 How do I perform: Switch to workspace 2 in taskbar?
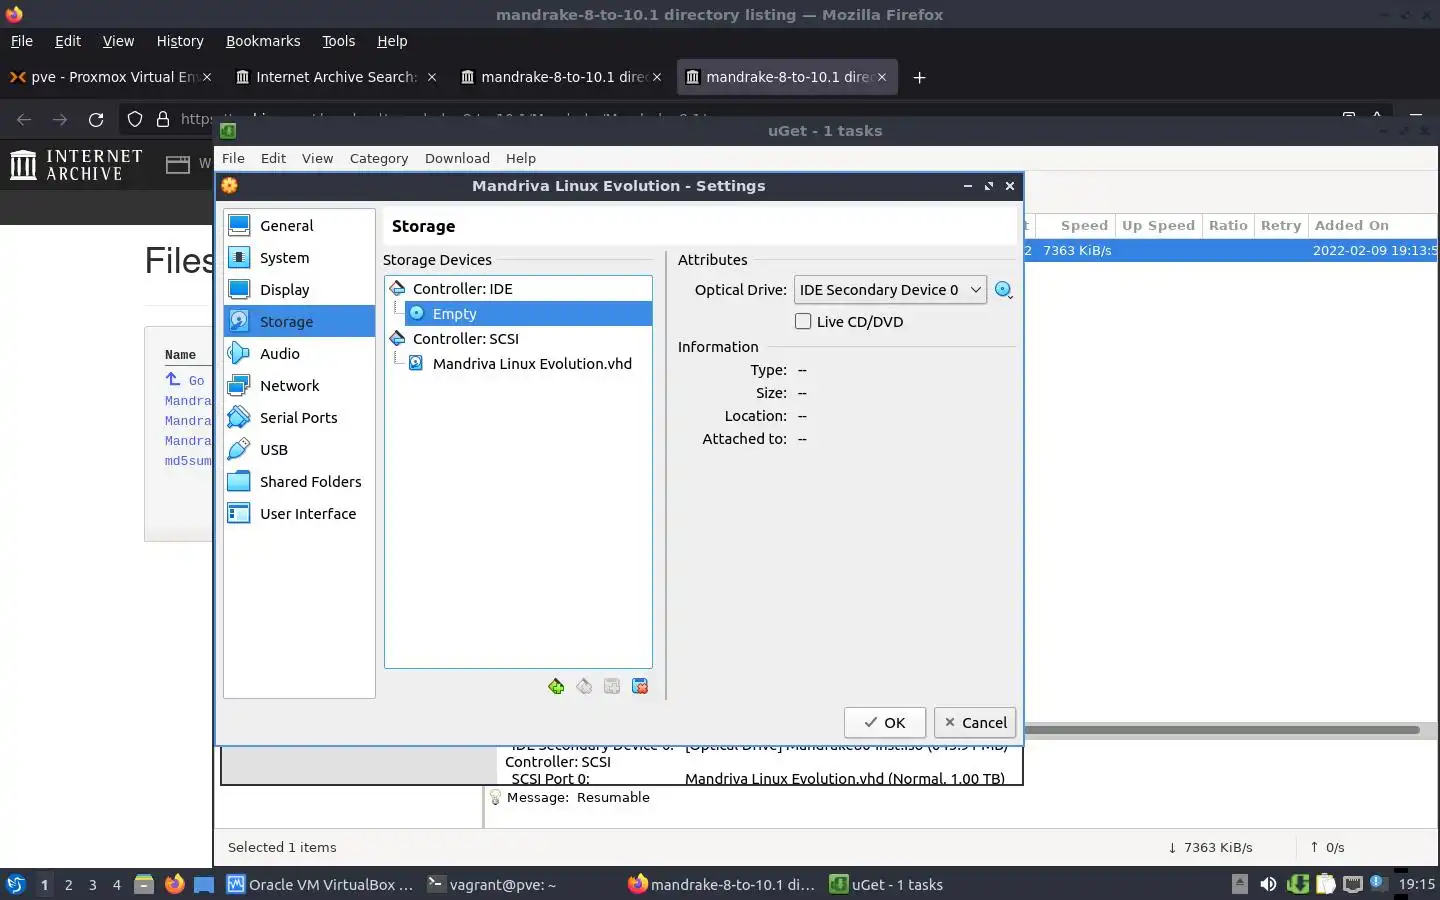(68, 885)
